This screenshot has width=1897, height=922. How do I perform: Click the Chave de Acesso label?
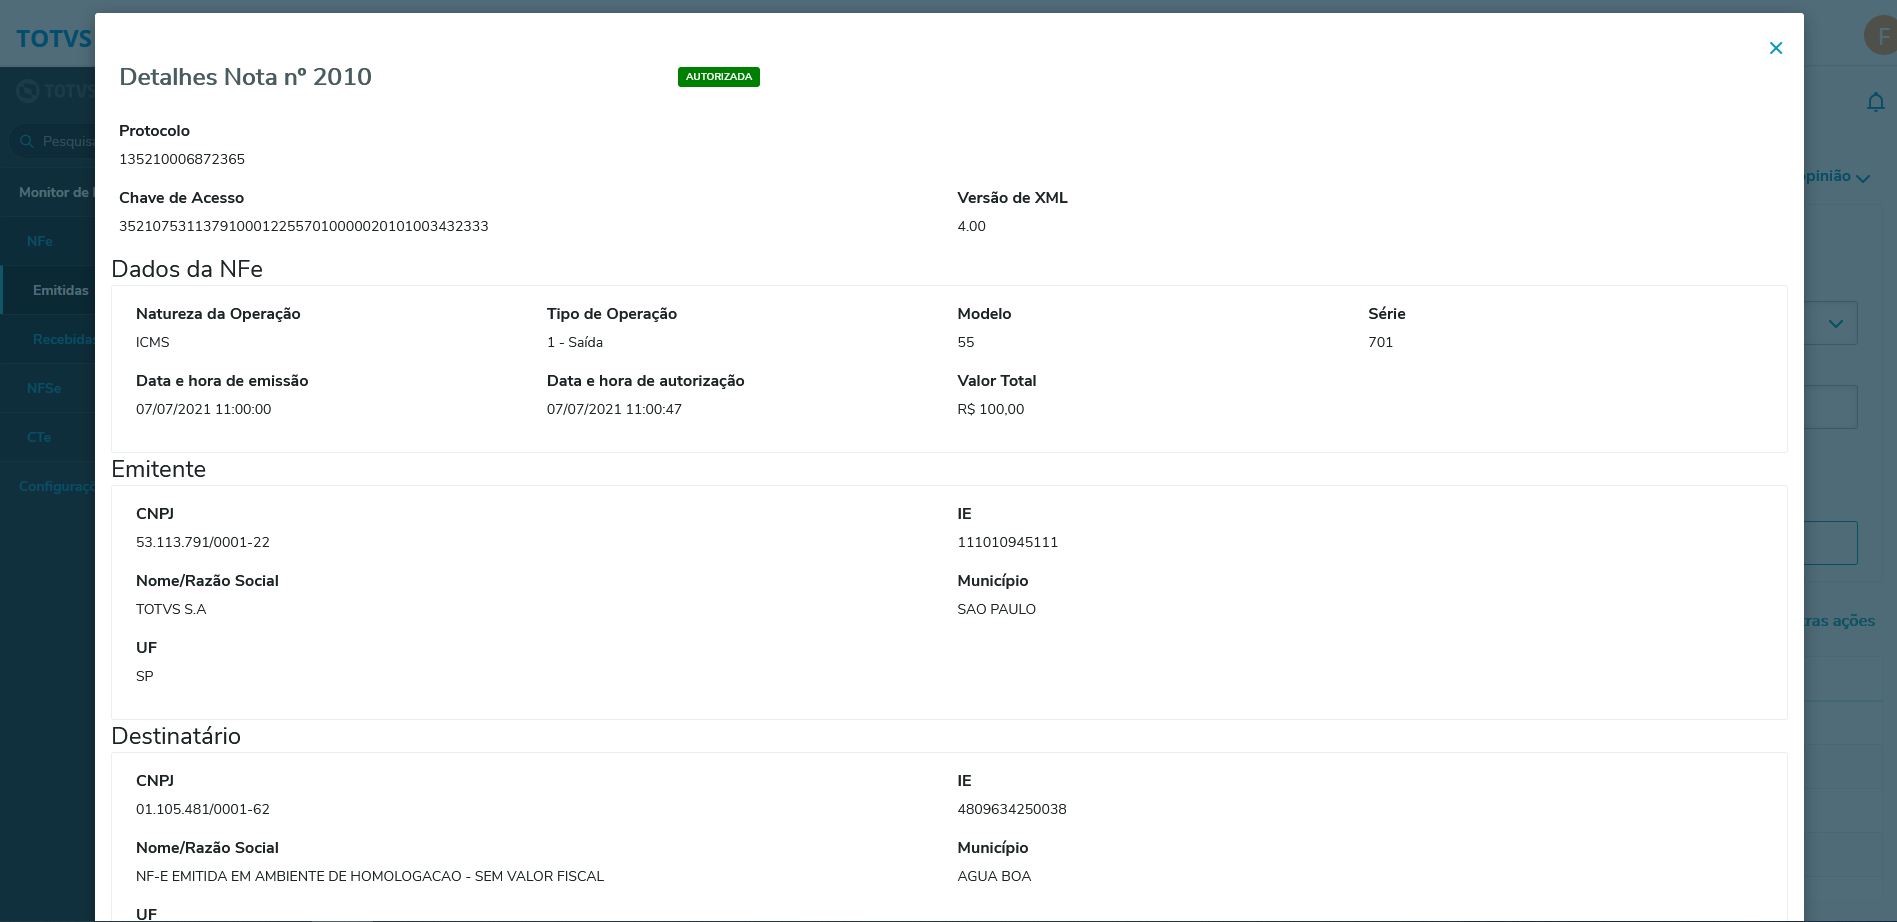click(182, 198)
